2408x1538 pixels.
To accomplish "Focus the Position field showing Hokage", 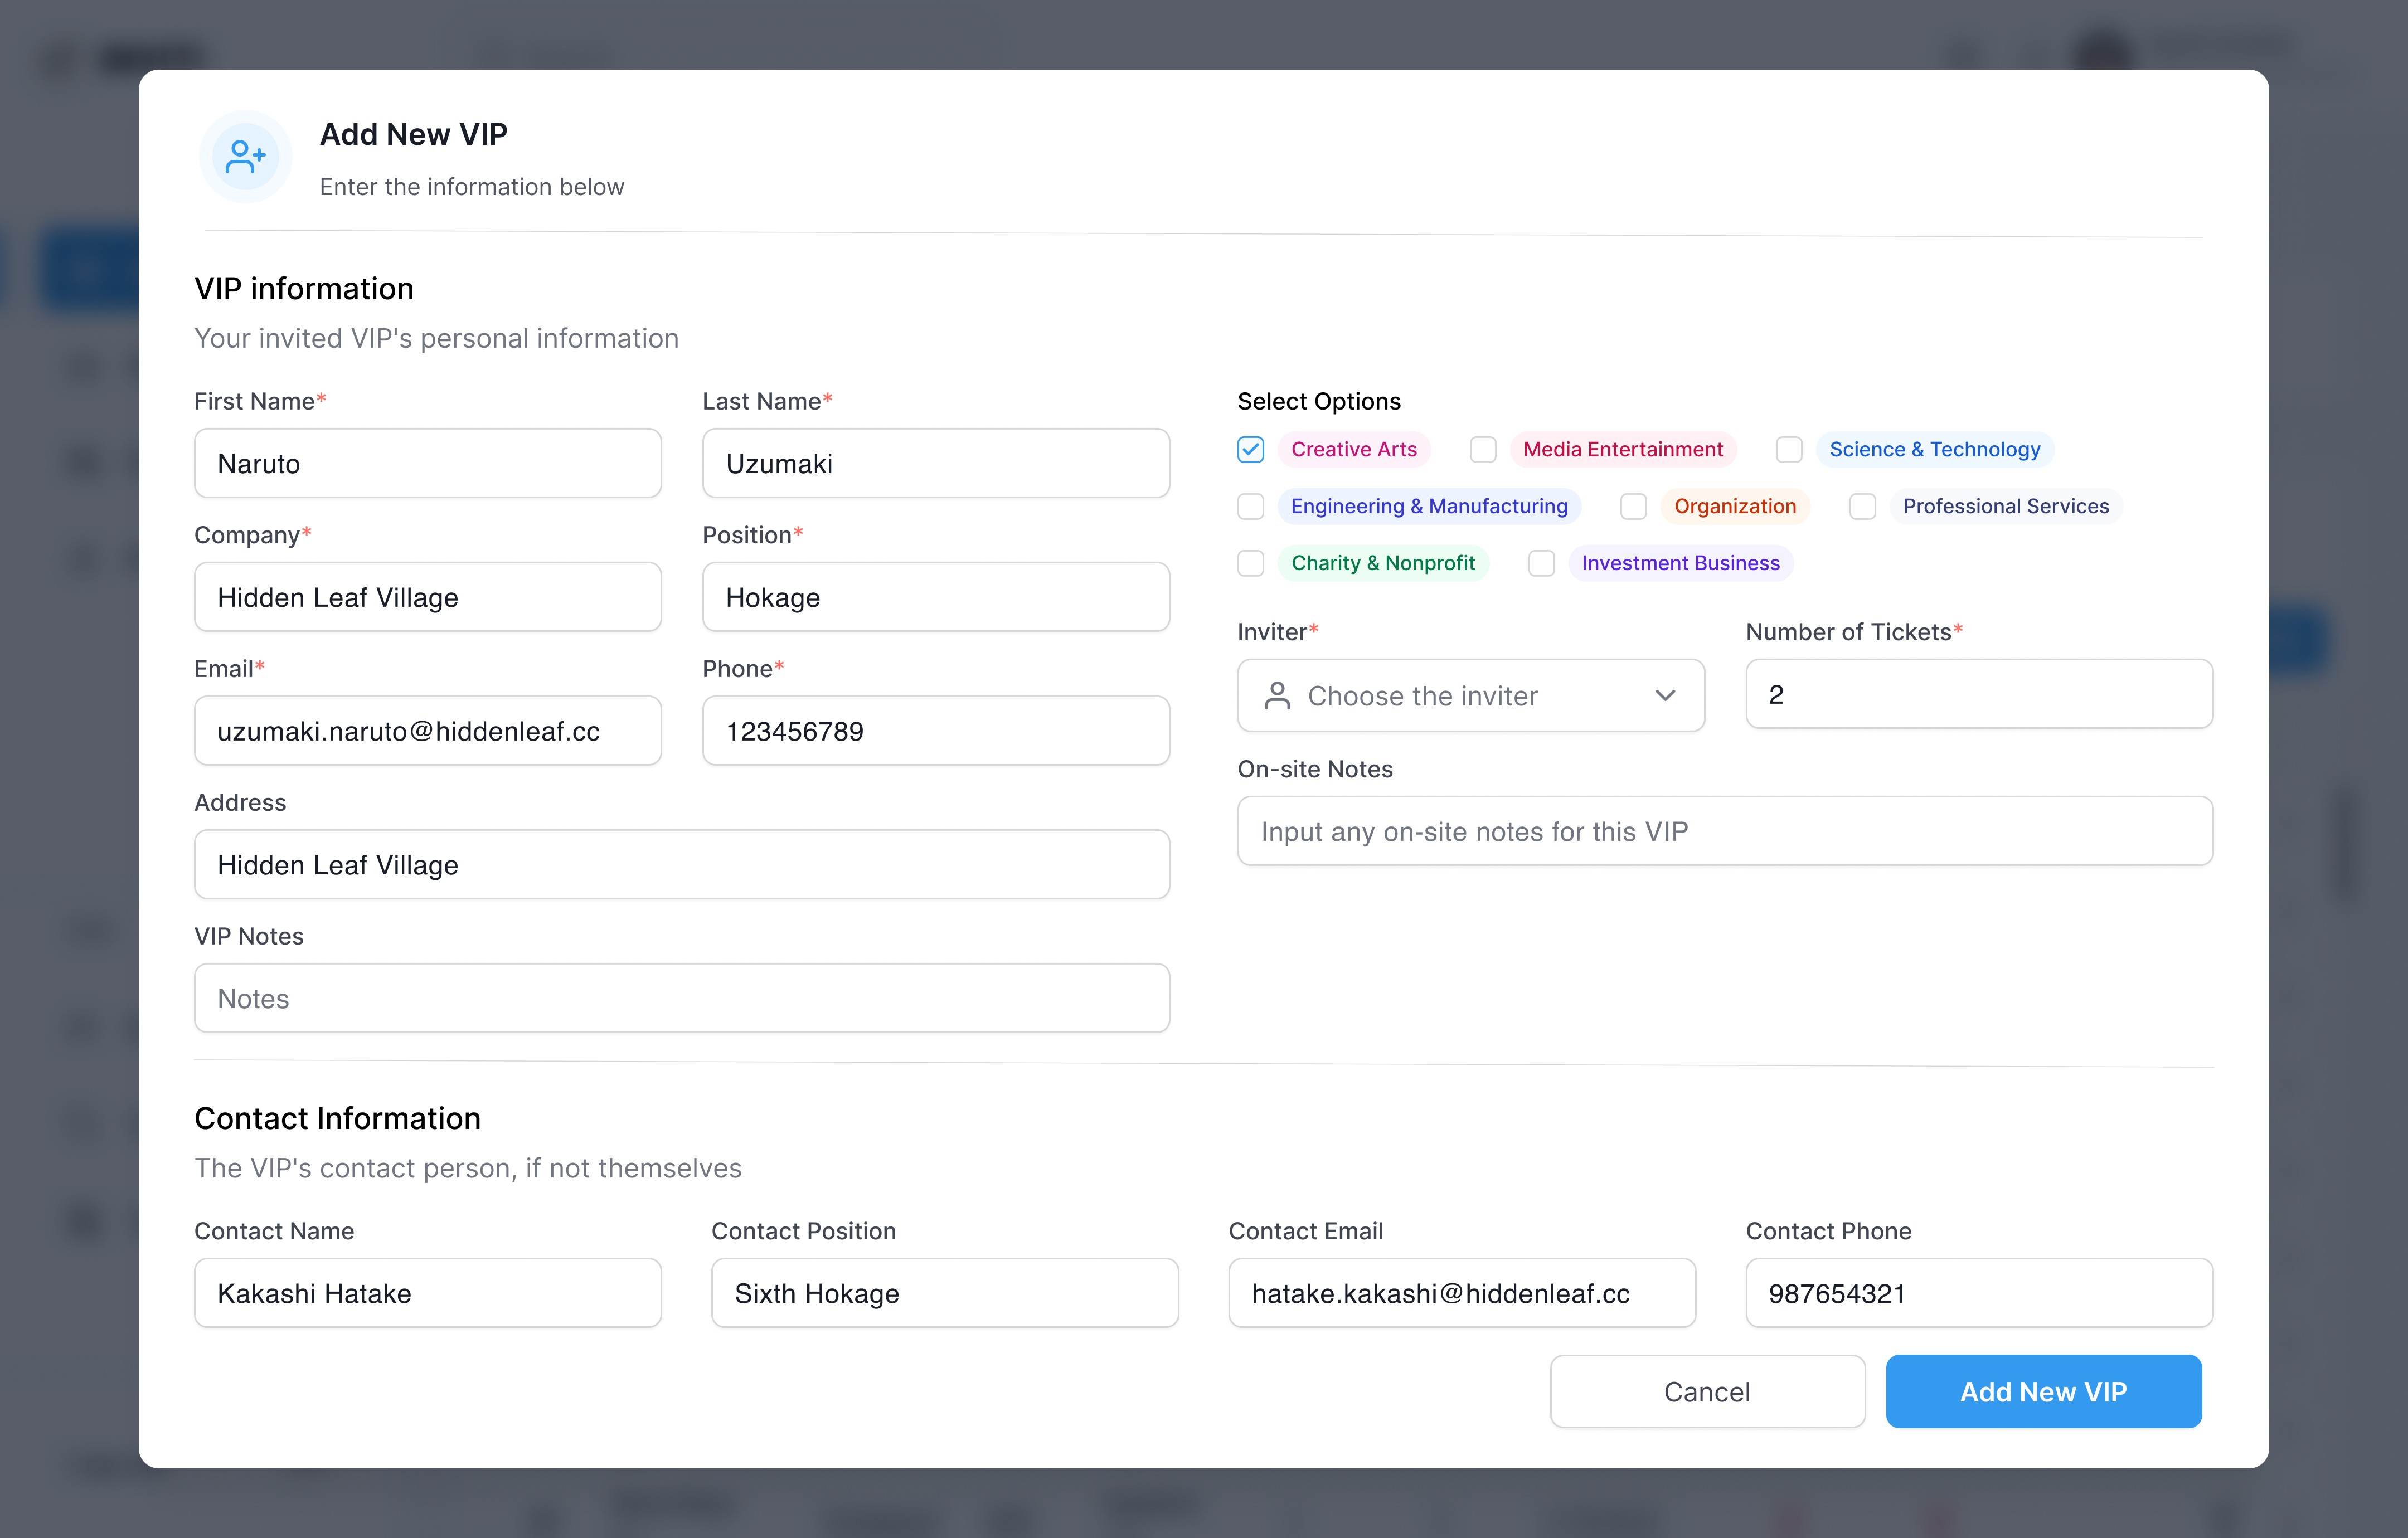I will [935, 597].
